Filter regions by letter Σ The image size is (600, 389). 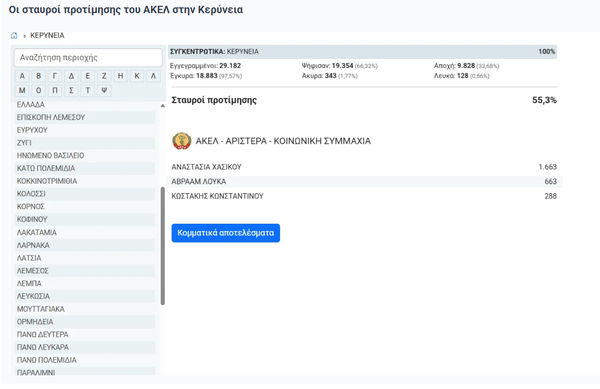pyautogui.click(x=71, y=91)
